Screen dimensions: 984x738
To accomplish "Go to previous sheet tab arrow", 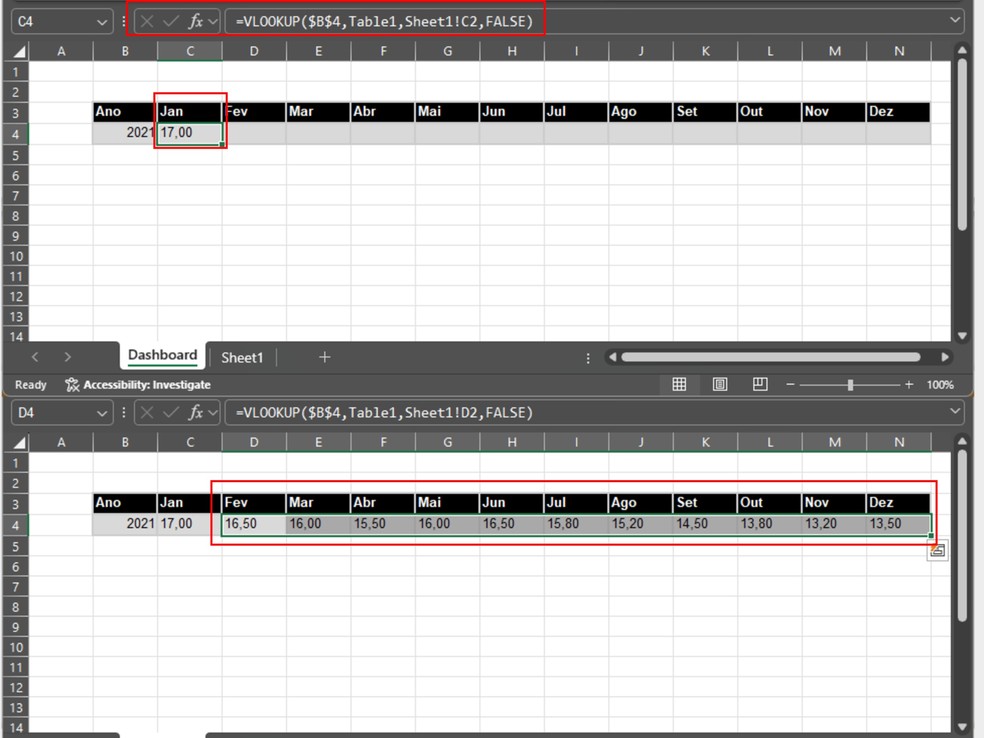I will click(x=35, y=357).
